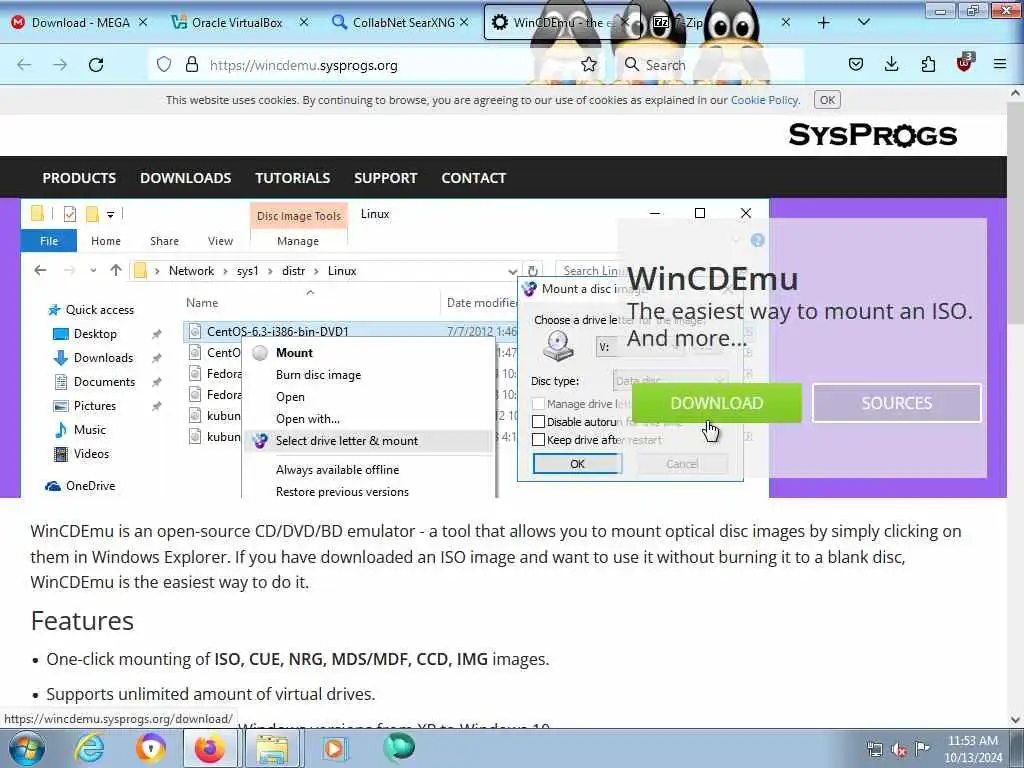Image resolution: width=1024 pixels, height=768 pixels.
Task: Click the SysProgs logo
Action: tap(872, 135)
